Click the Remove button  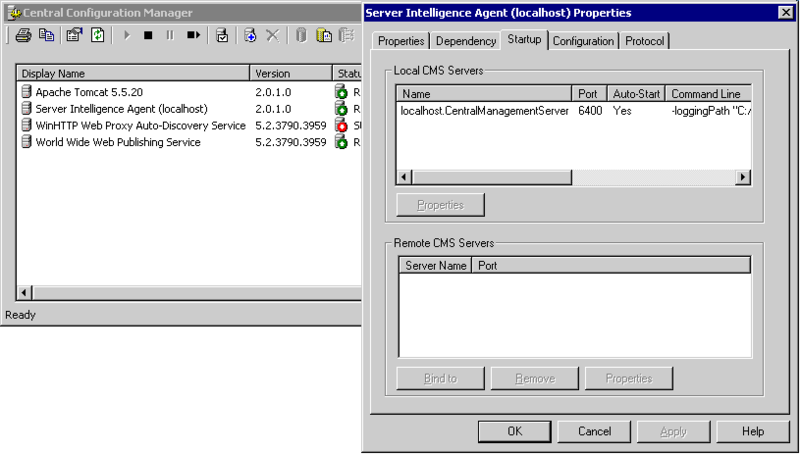(x=535, y=379)
